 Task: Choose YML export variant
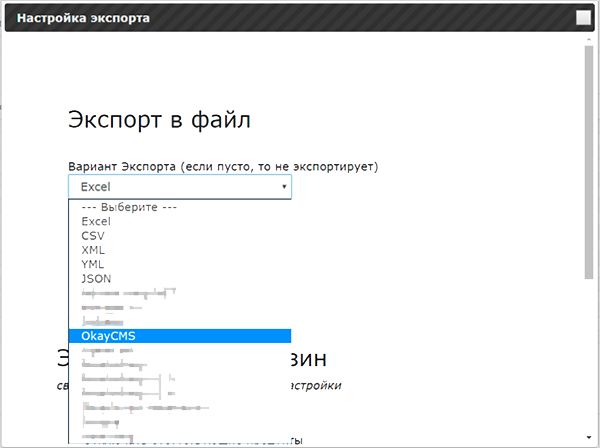(x=93, y=264)
